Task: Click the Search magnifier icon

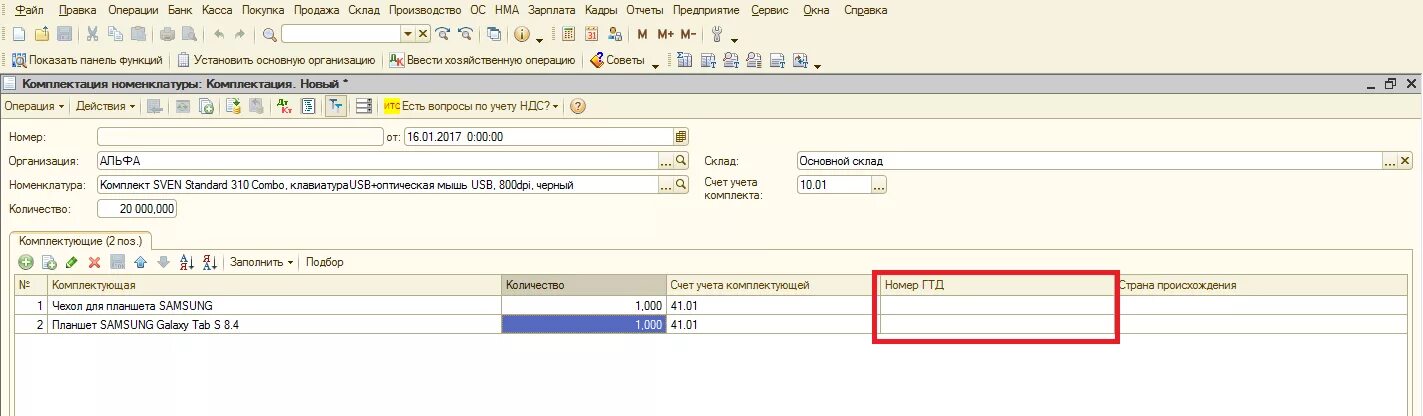Action: click(x=269, y=34)
